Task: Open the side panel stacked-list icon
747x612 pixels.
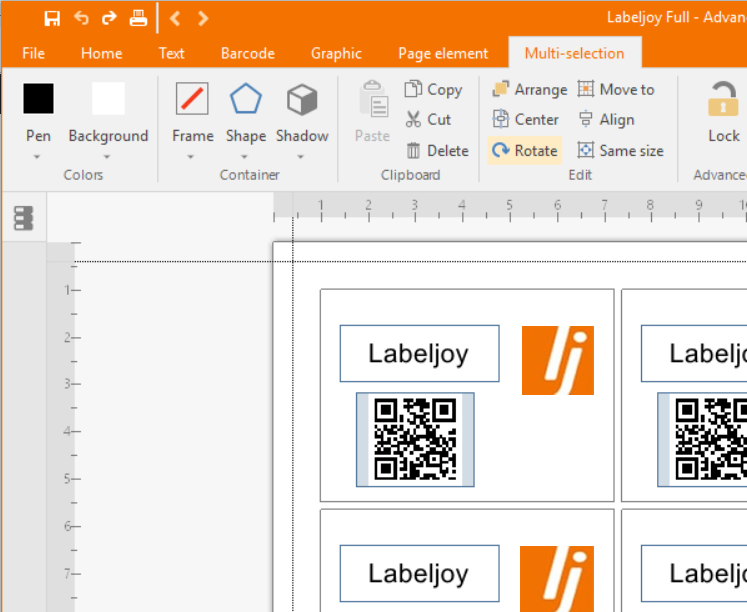Action: click(23, 218)
